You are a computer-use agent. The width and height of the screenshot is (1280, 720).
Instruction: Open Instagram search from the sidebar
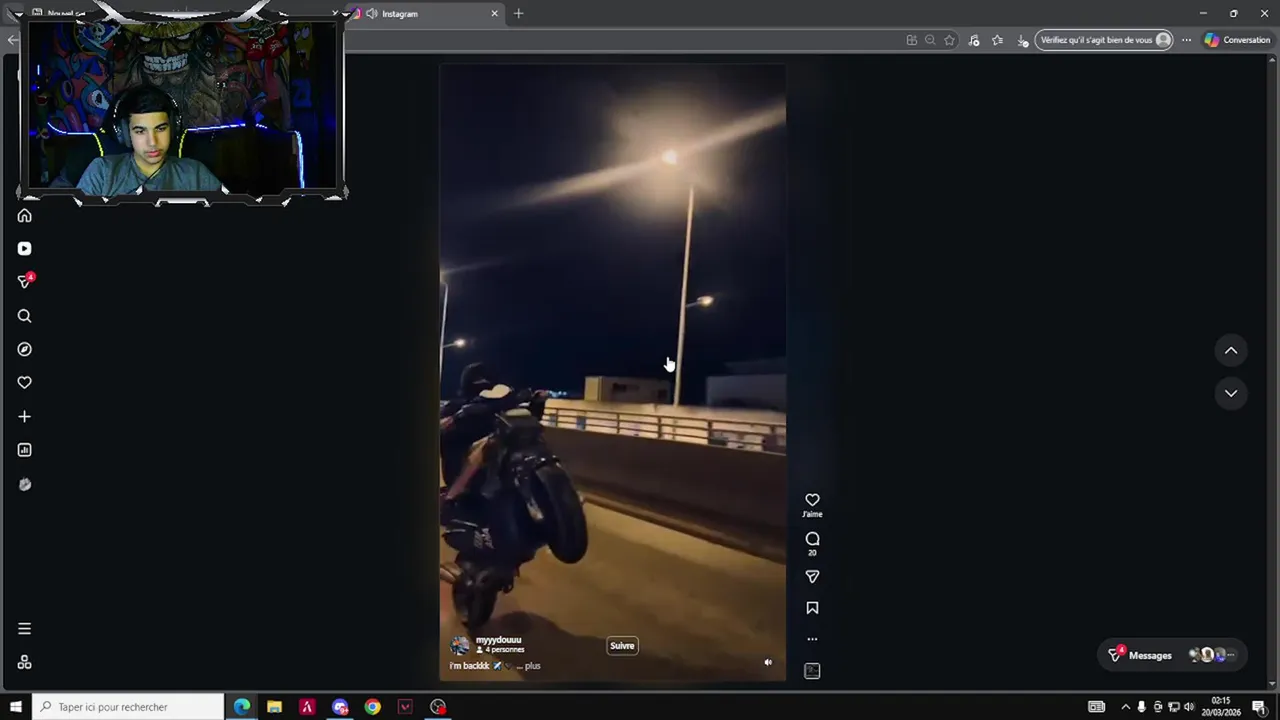click(x=24, y=316)
